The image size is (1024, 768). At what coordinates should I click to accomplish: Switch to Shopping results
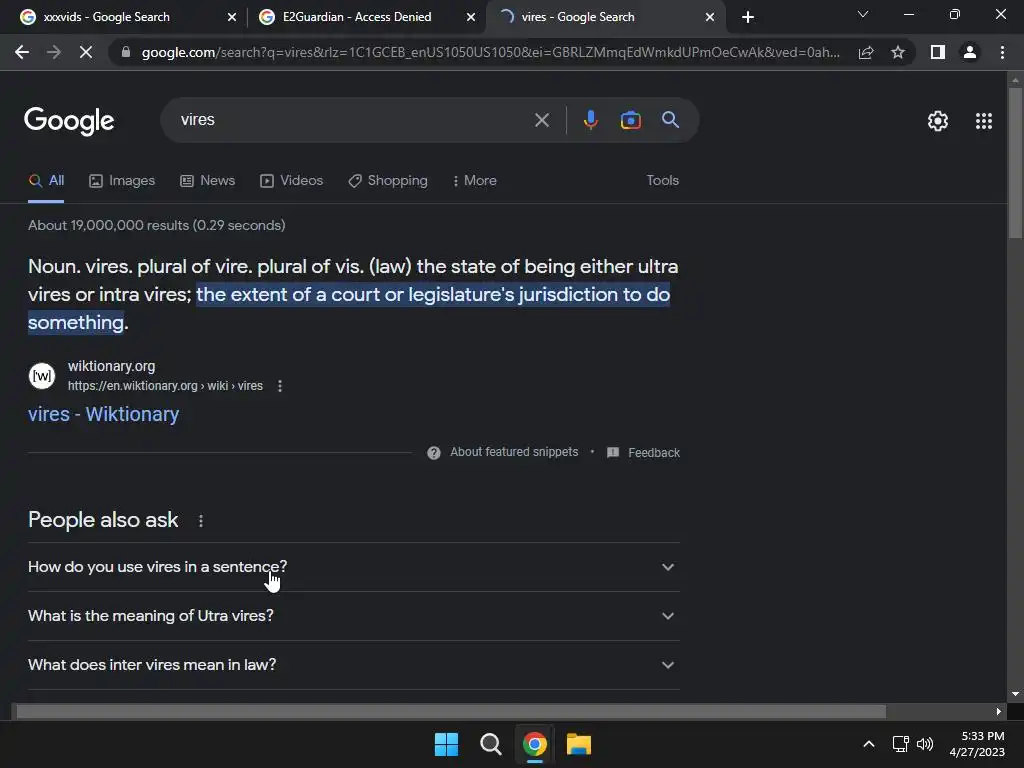(x=388, y=181)
